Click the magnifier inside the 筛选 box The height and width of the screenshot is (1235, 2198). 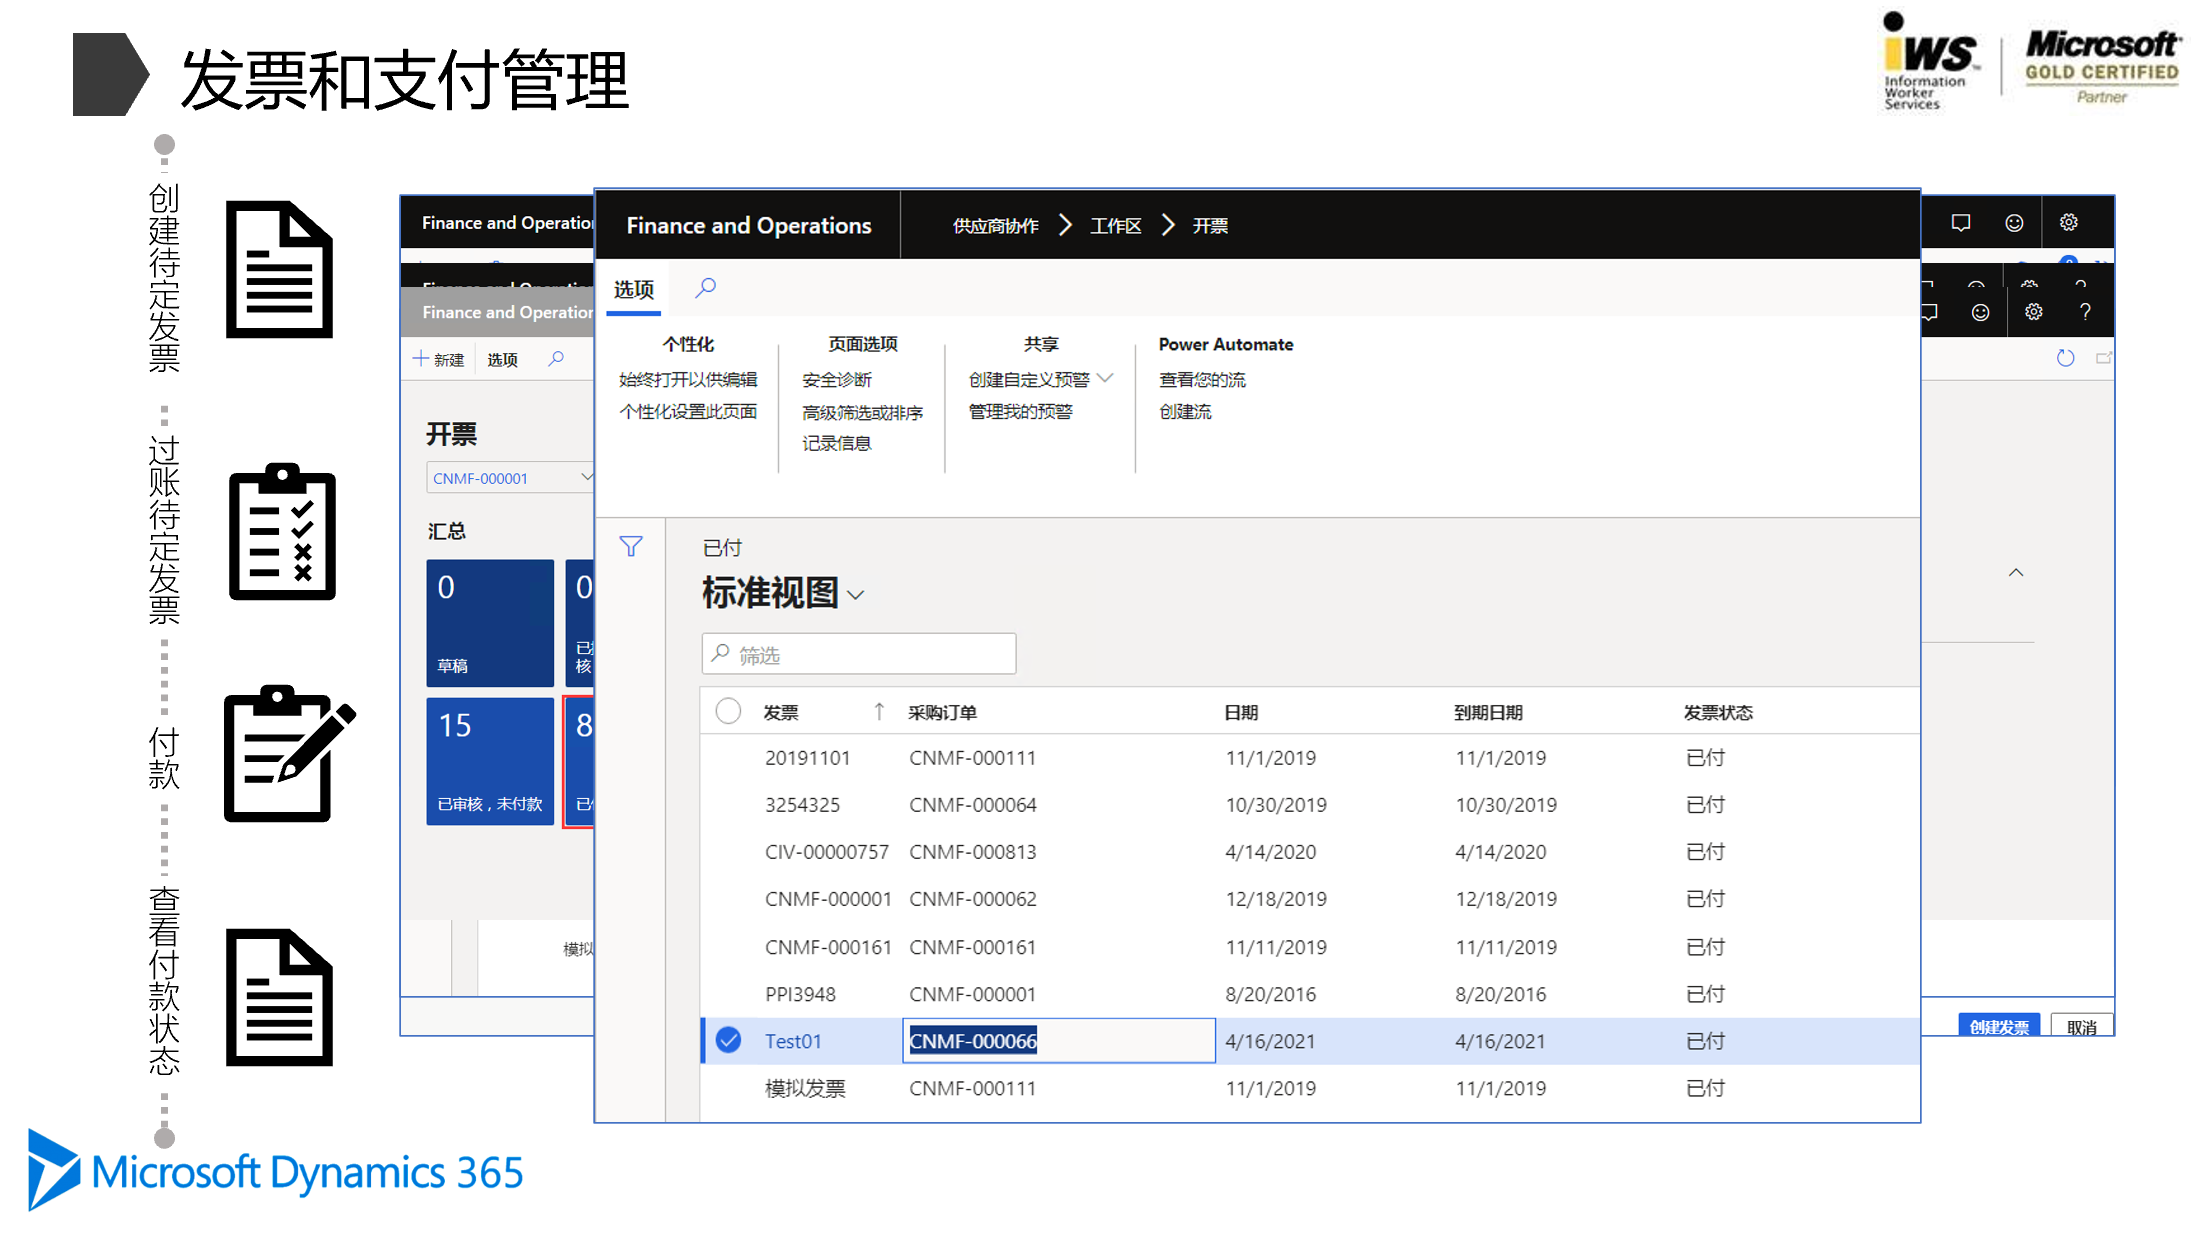(720, 654)
